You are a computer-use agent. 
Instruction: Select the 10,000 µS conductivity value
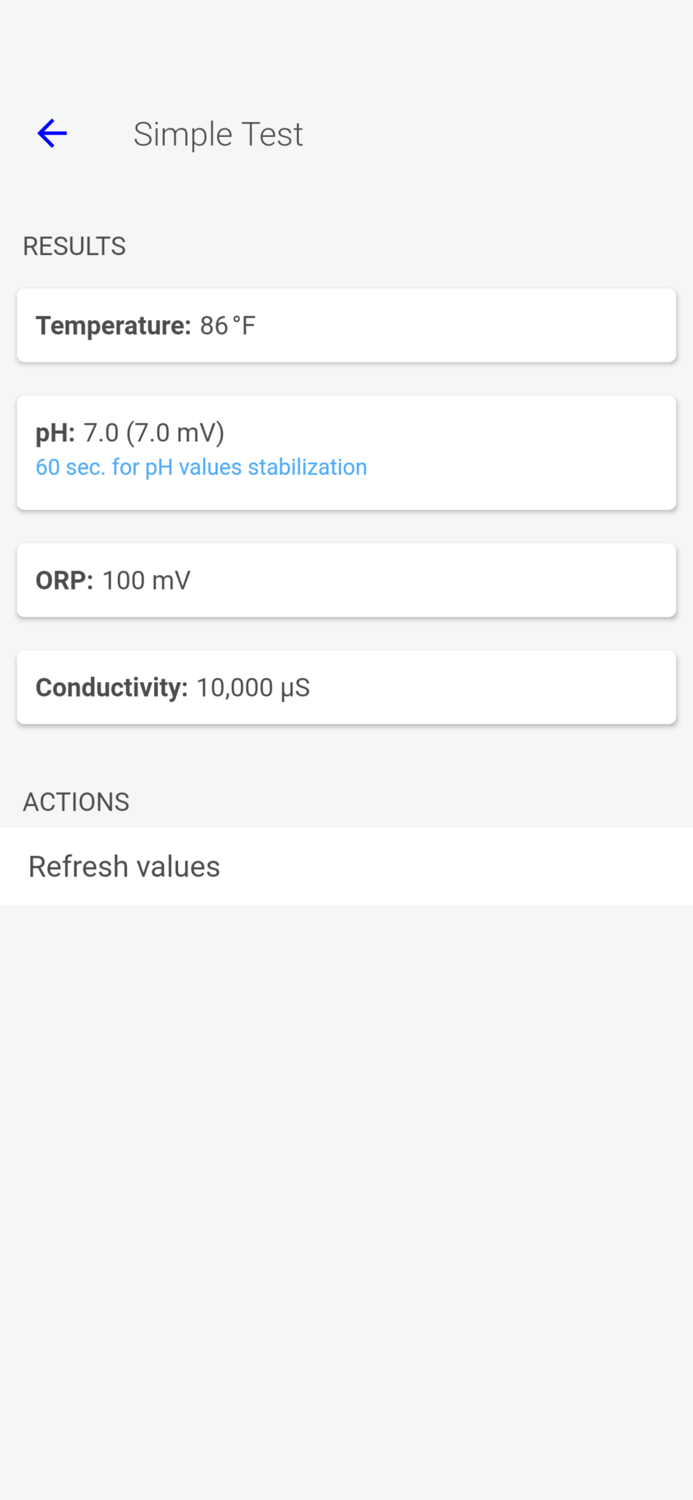click(x=252, y=687)
